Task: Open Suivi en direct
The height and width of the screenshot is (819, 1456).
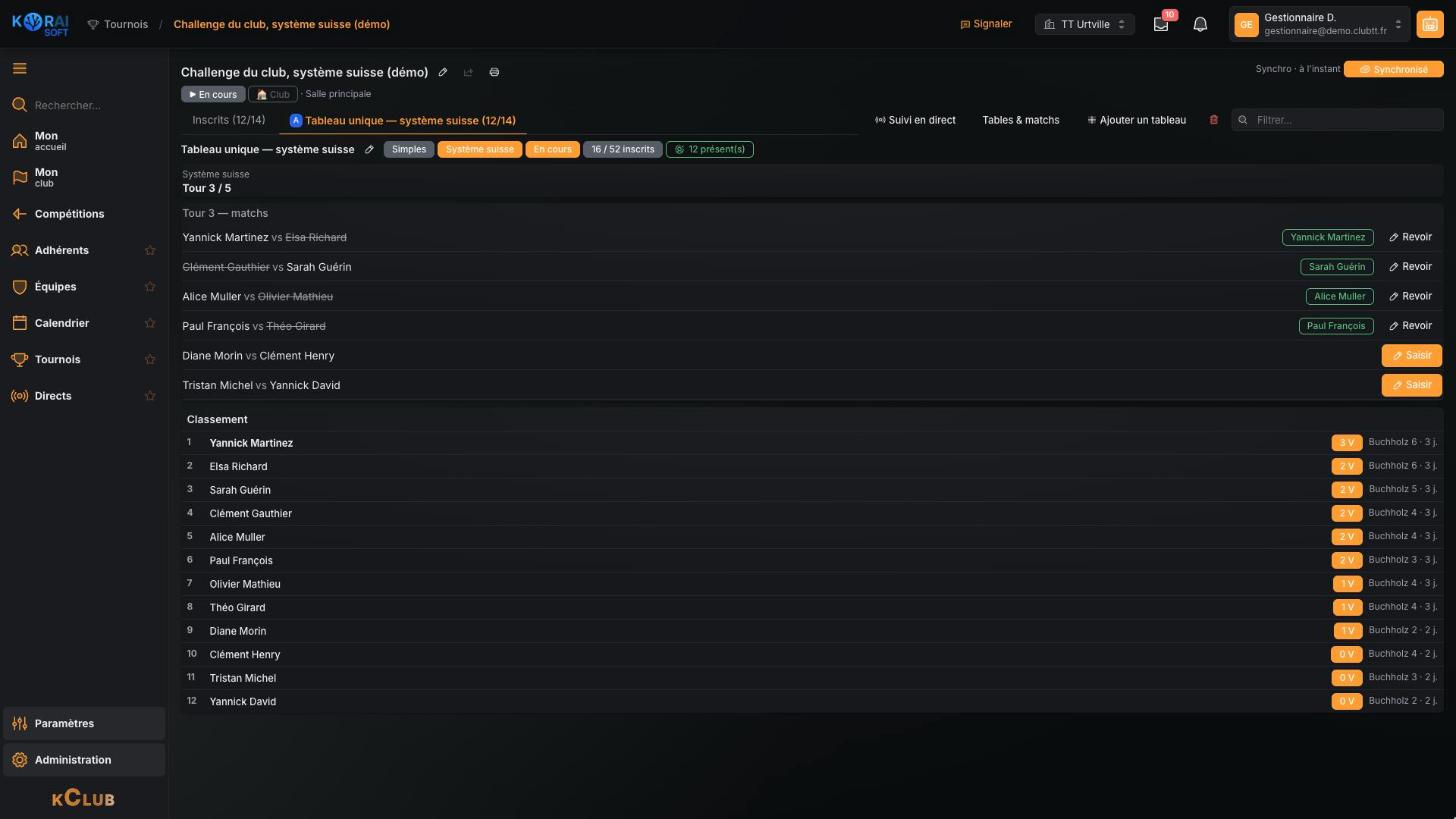Action: pos(915,120)
